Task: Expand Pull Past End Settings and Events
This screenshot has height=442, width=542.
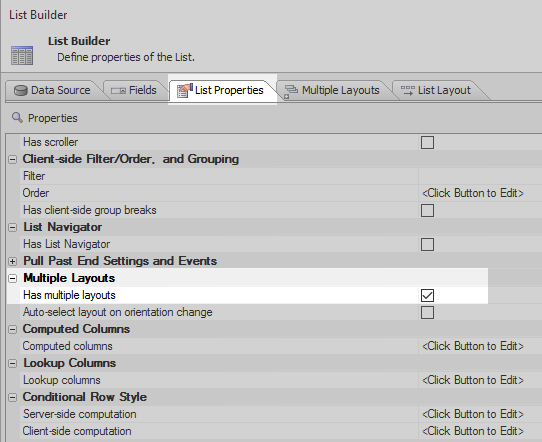Action: (12, 262)
